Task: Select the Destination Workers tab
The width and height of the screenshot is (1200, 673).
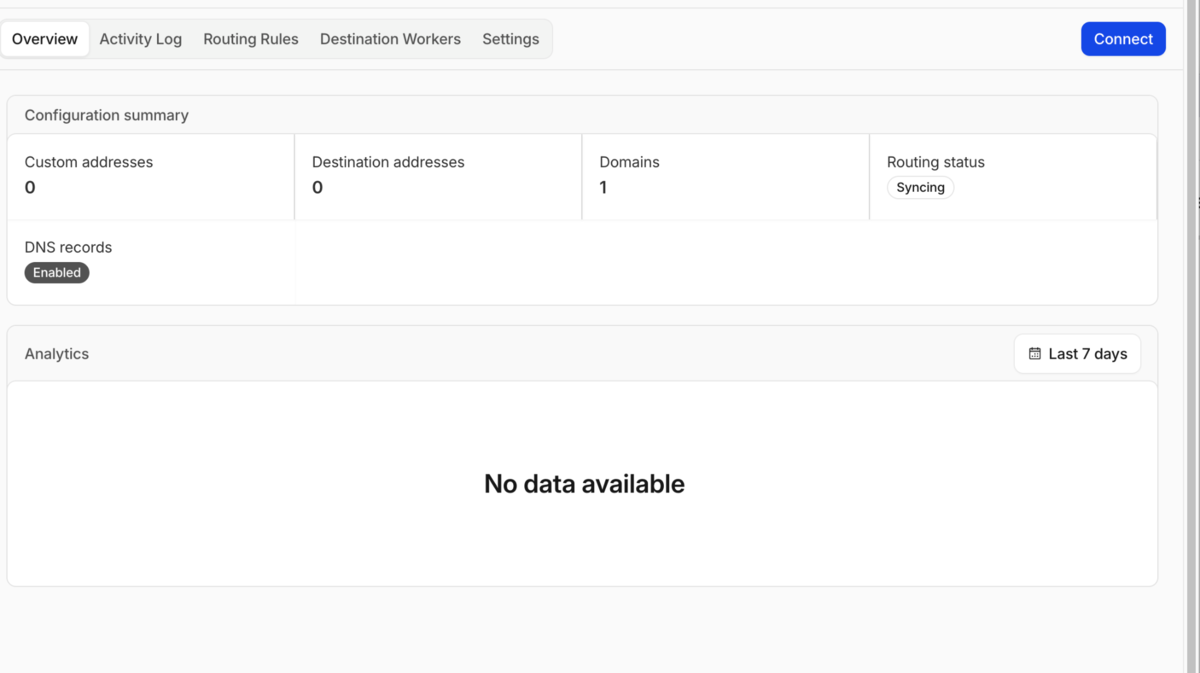Action: (x=390, y=39)
